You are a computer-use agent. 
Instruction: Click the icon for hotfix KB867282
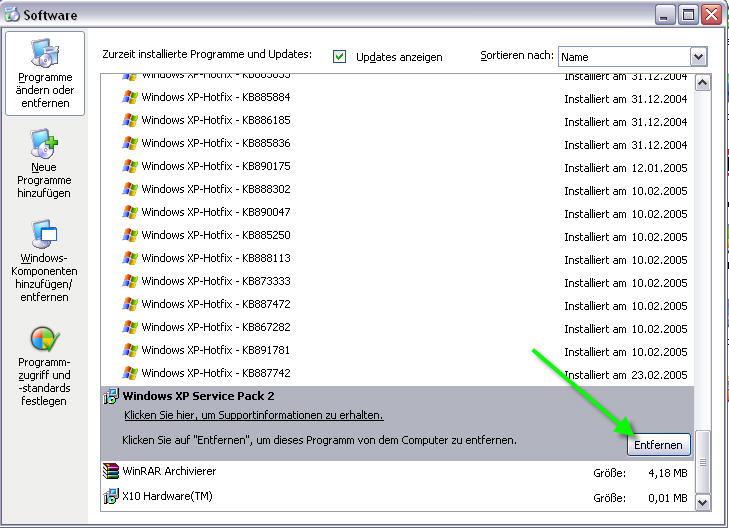(x=130, y=327)
